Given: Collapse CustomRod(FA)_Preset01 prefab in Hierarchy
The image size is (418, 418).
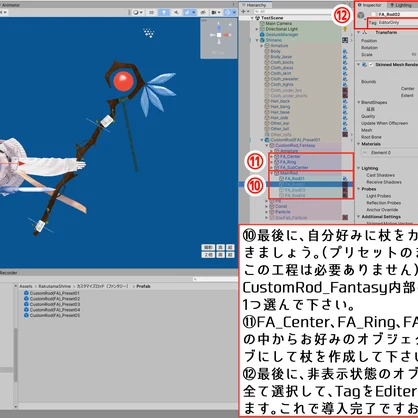Looking at the screenshot, I should click(262, 140).
